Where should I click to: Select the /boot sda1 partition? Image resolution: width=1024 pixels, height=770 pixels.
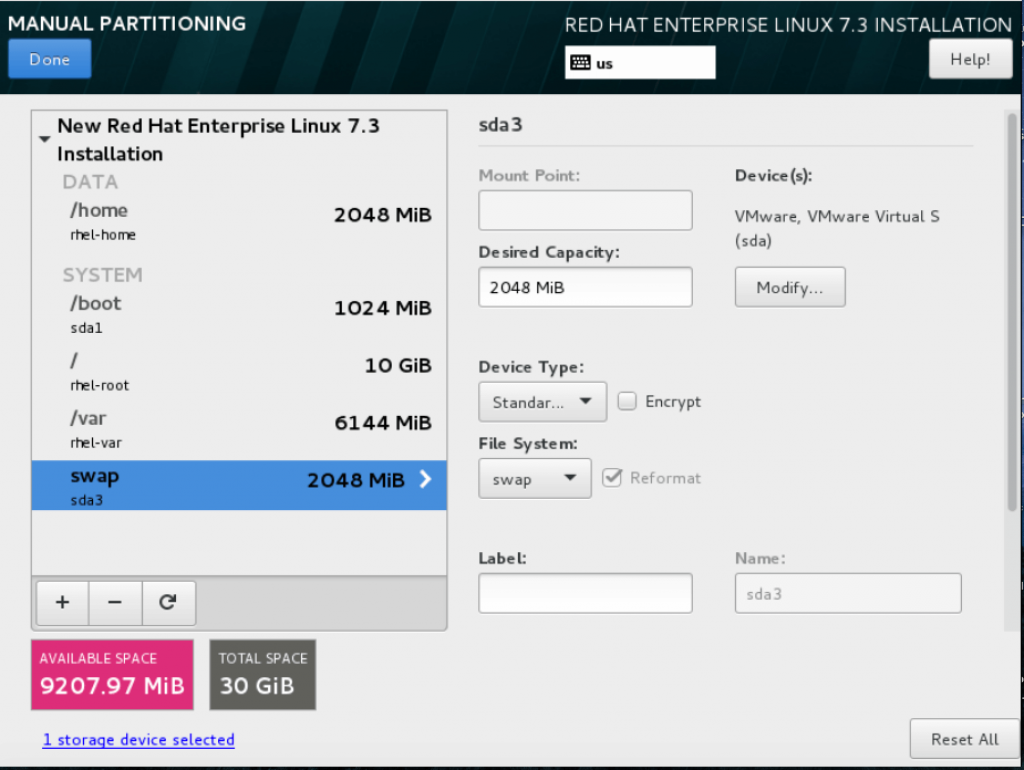point(239,314)
